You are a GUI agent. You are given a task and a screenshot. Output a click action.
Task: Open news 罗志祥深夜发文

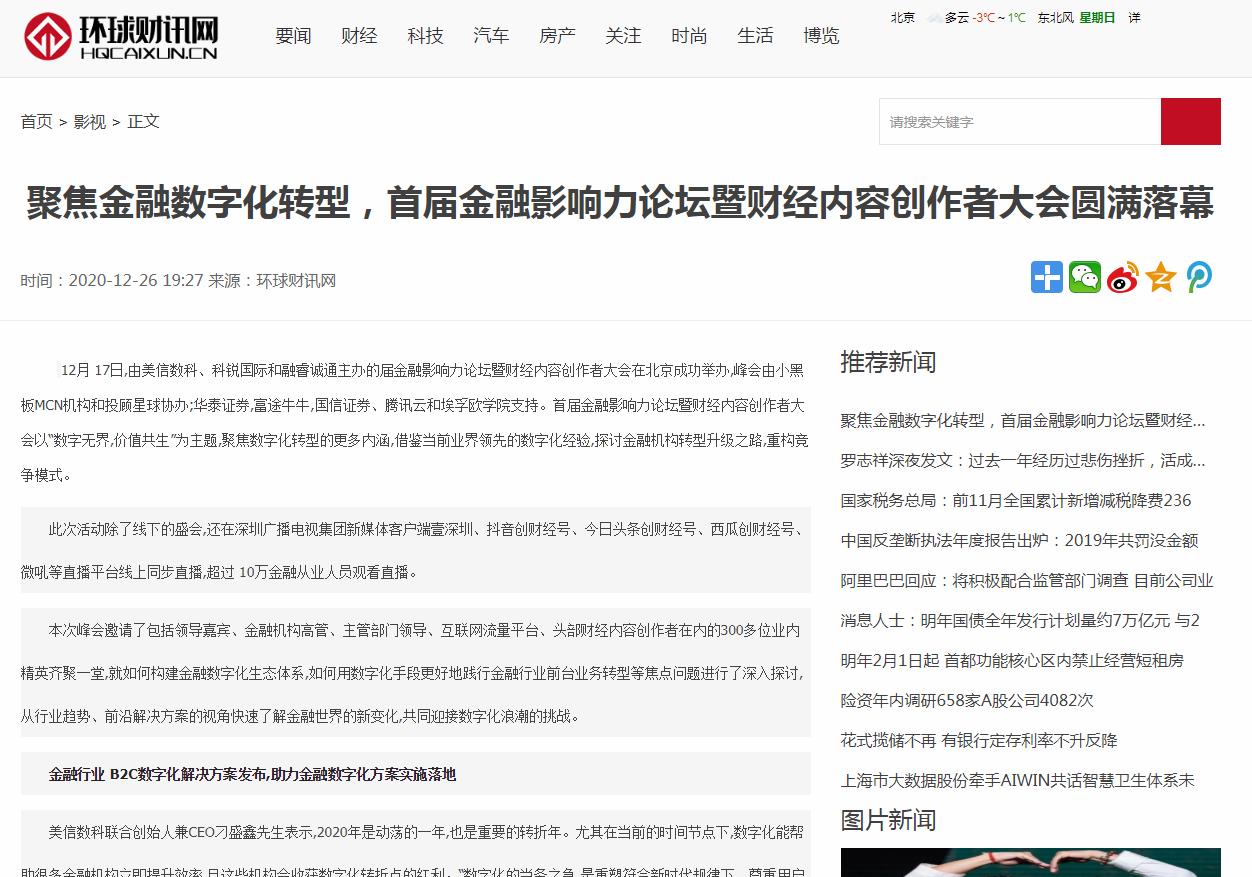coord(1023,460)
